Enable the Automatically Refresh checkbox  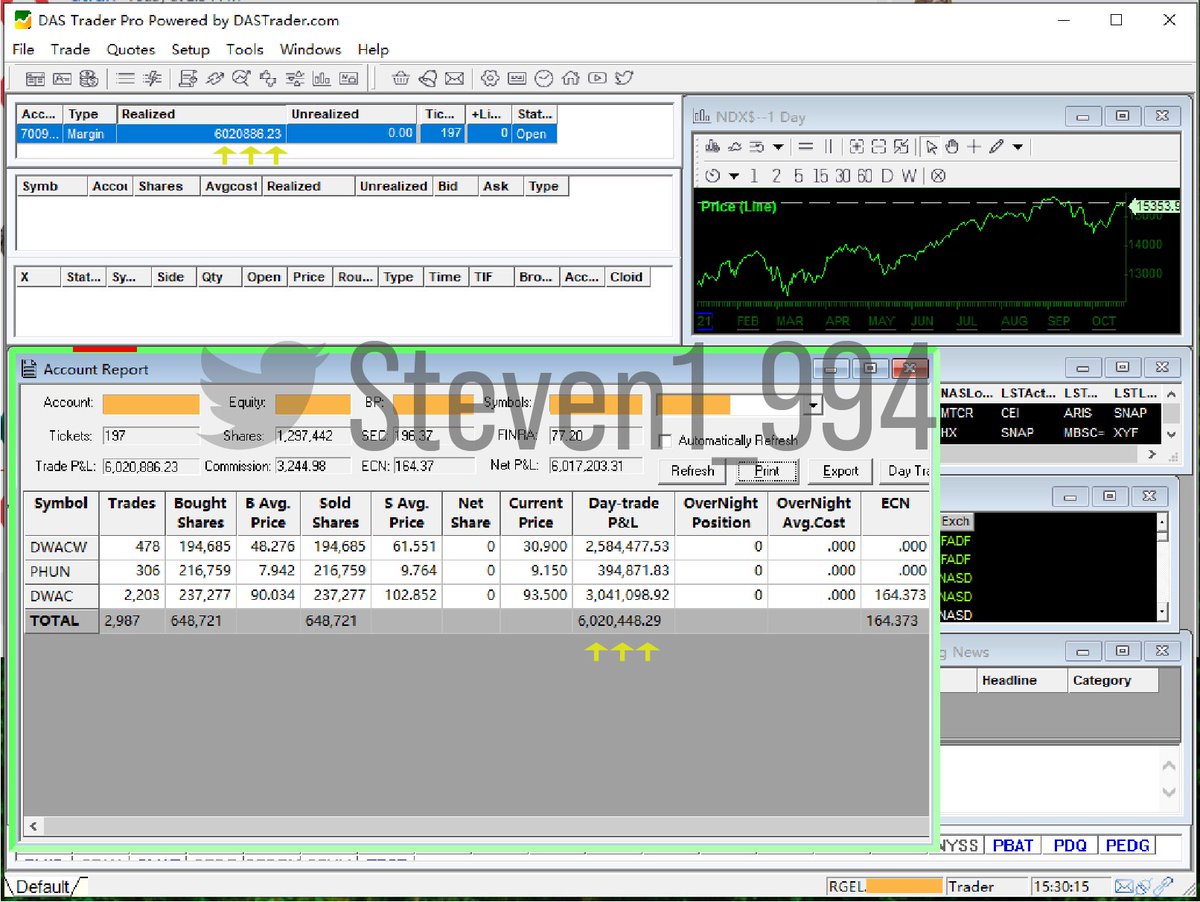pyautogui.click(x=666, y=440)
